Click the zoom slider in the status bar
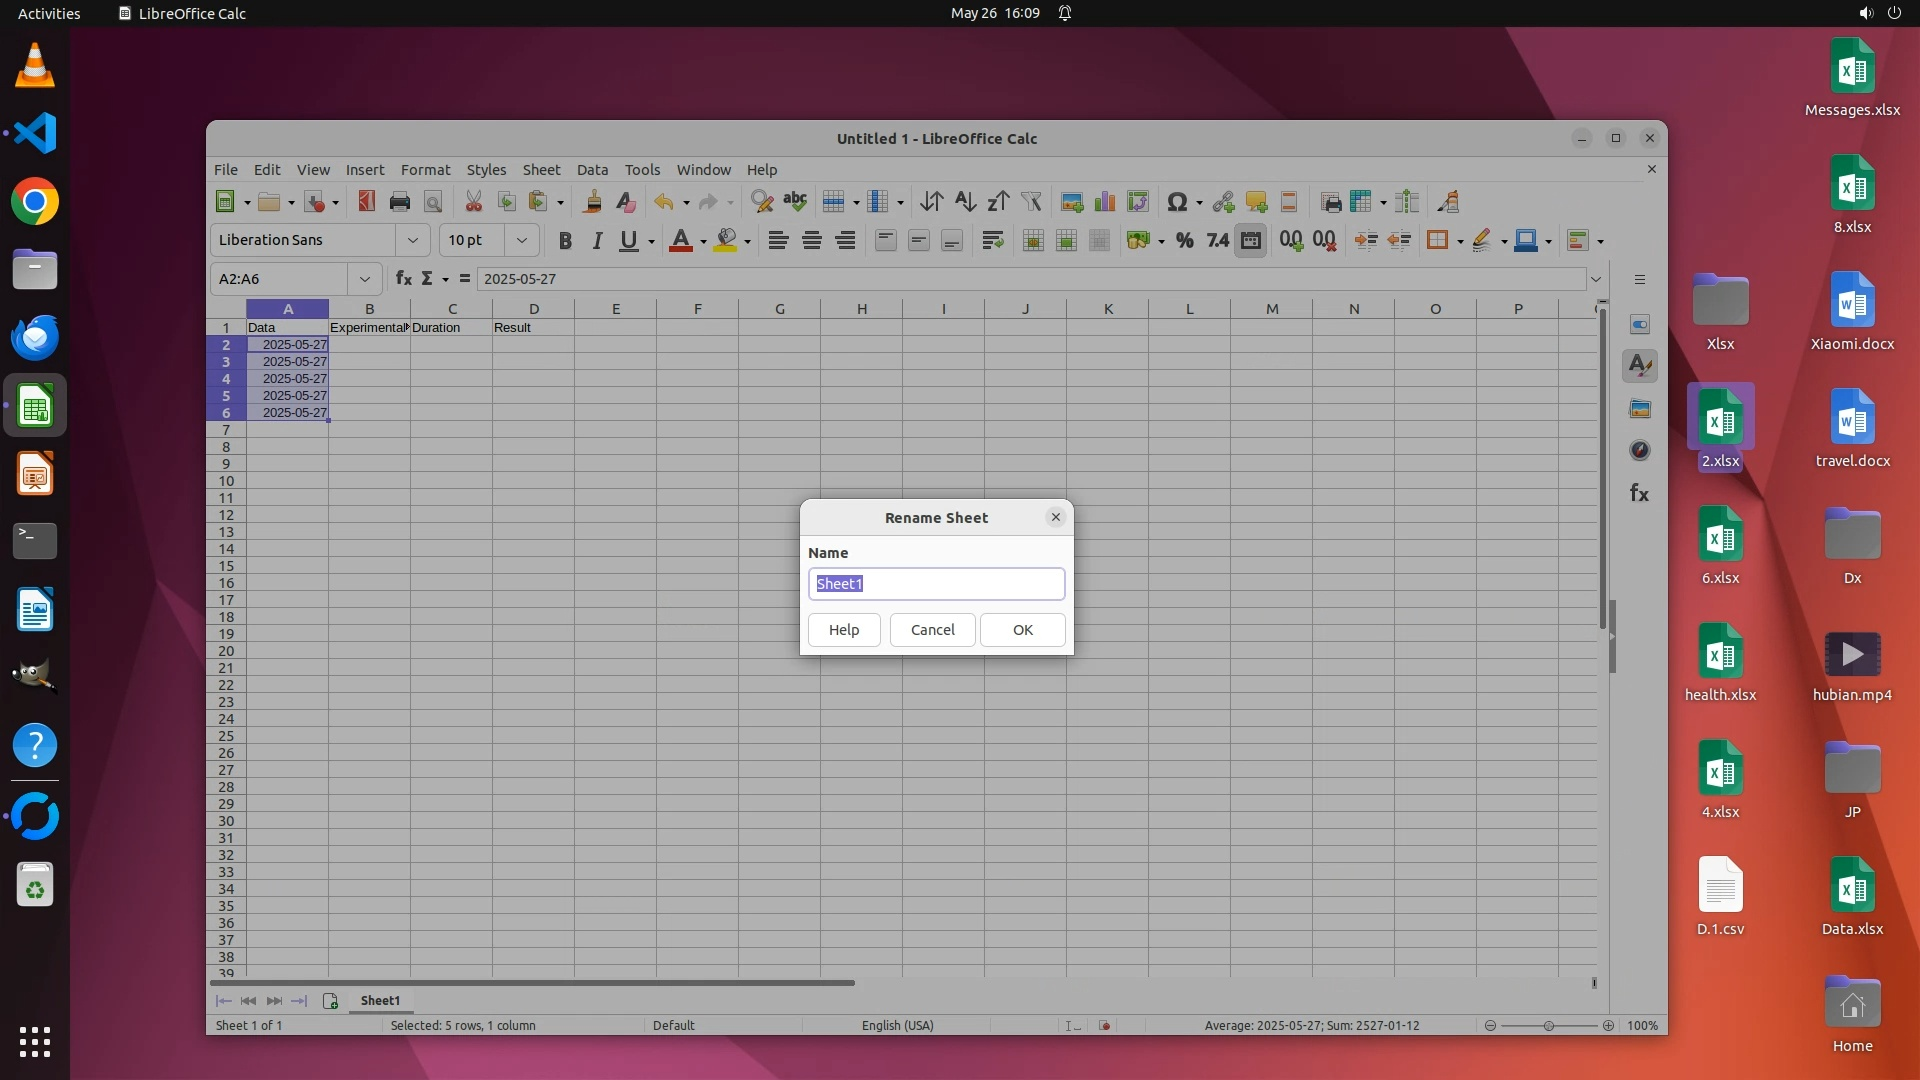This screenshot has width=1920, height=1080. pyautogui.click(x=1548, y=1026)
